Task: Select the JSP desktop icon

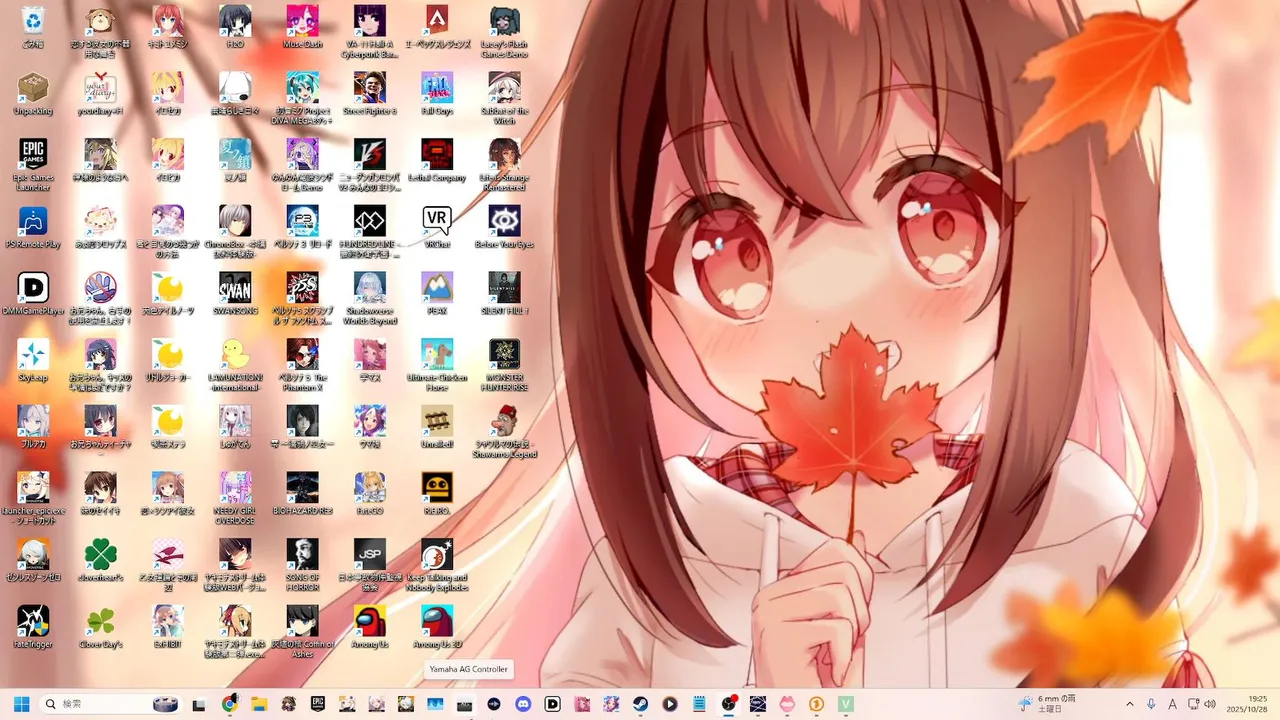Action: 369,554
